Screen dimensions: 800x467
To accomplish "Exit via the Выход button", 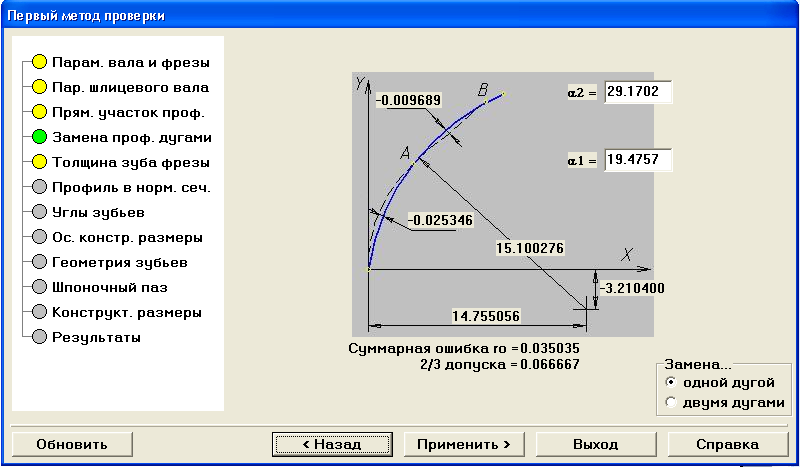I will (x=595, y=444).
